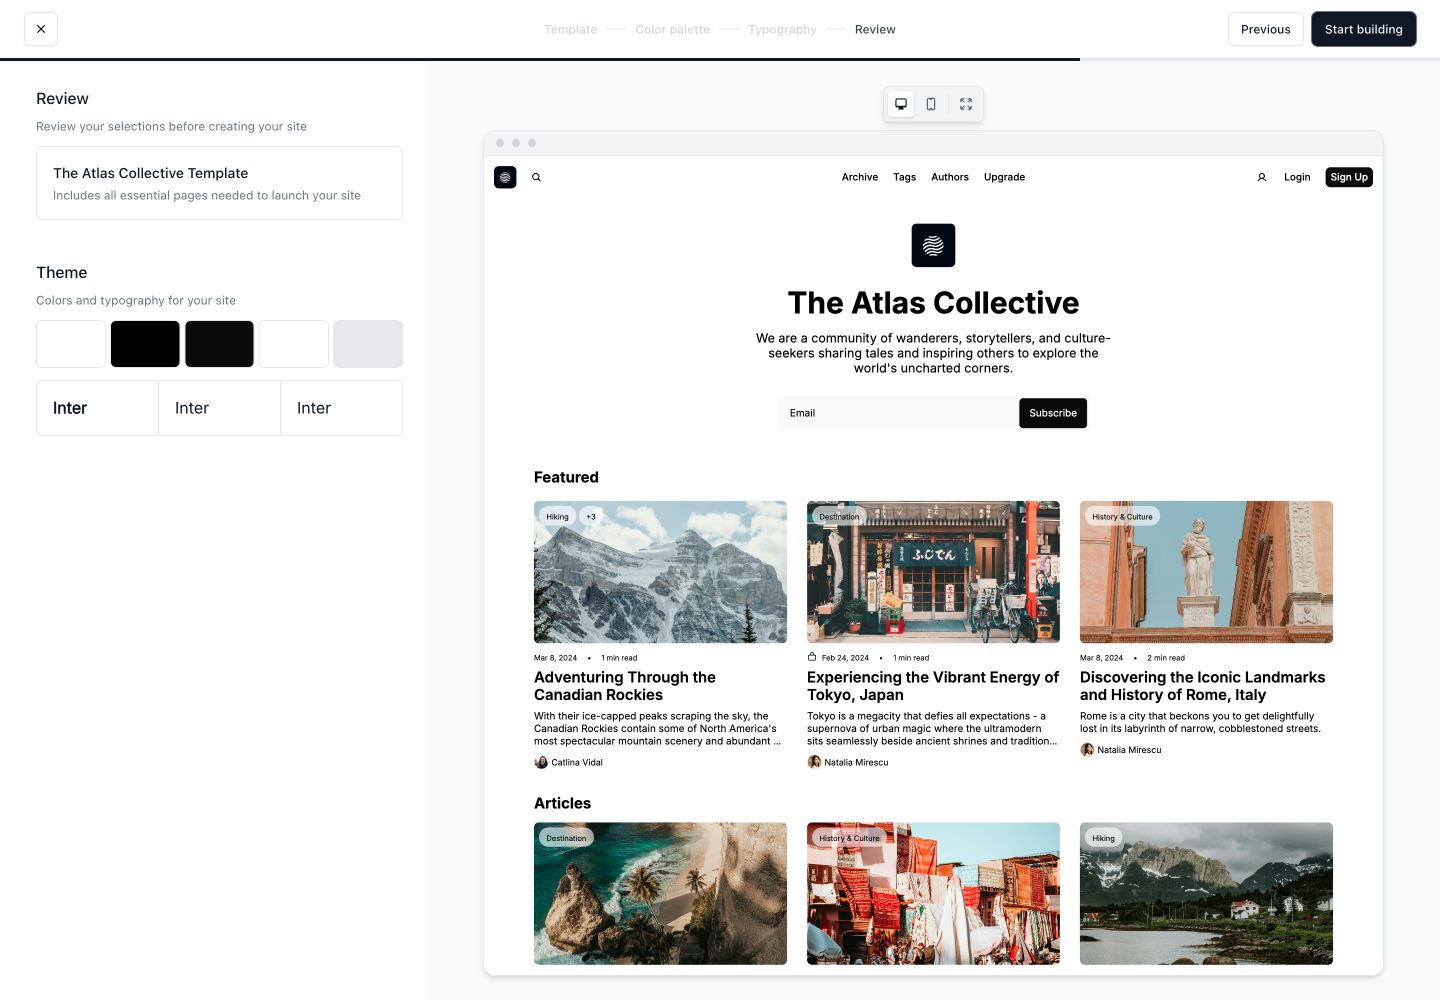Screen dimensions: 1440x1000
Task: Open 'Experiencing the Vibrant Energy of Tokyo' title
Action: pyautogui.click(x=933, y=686)
